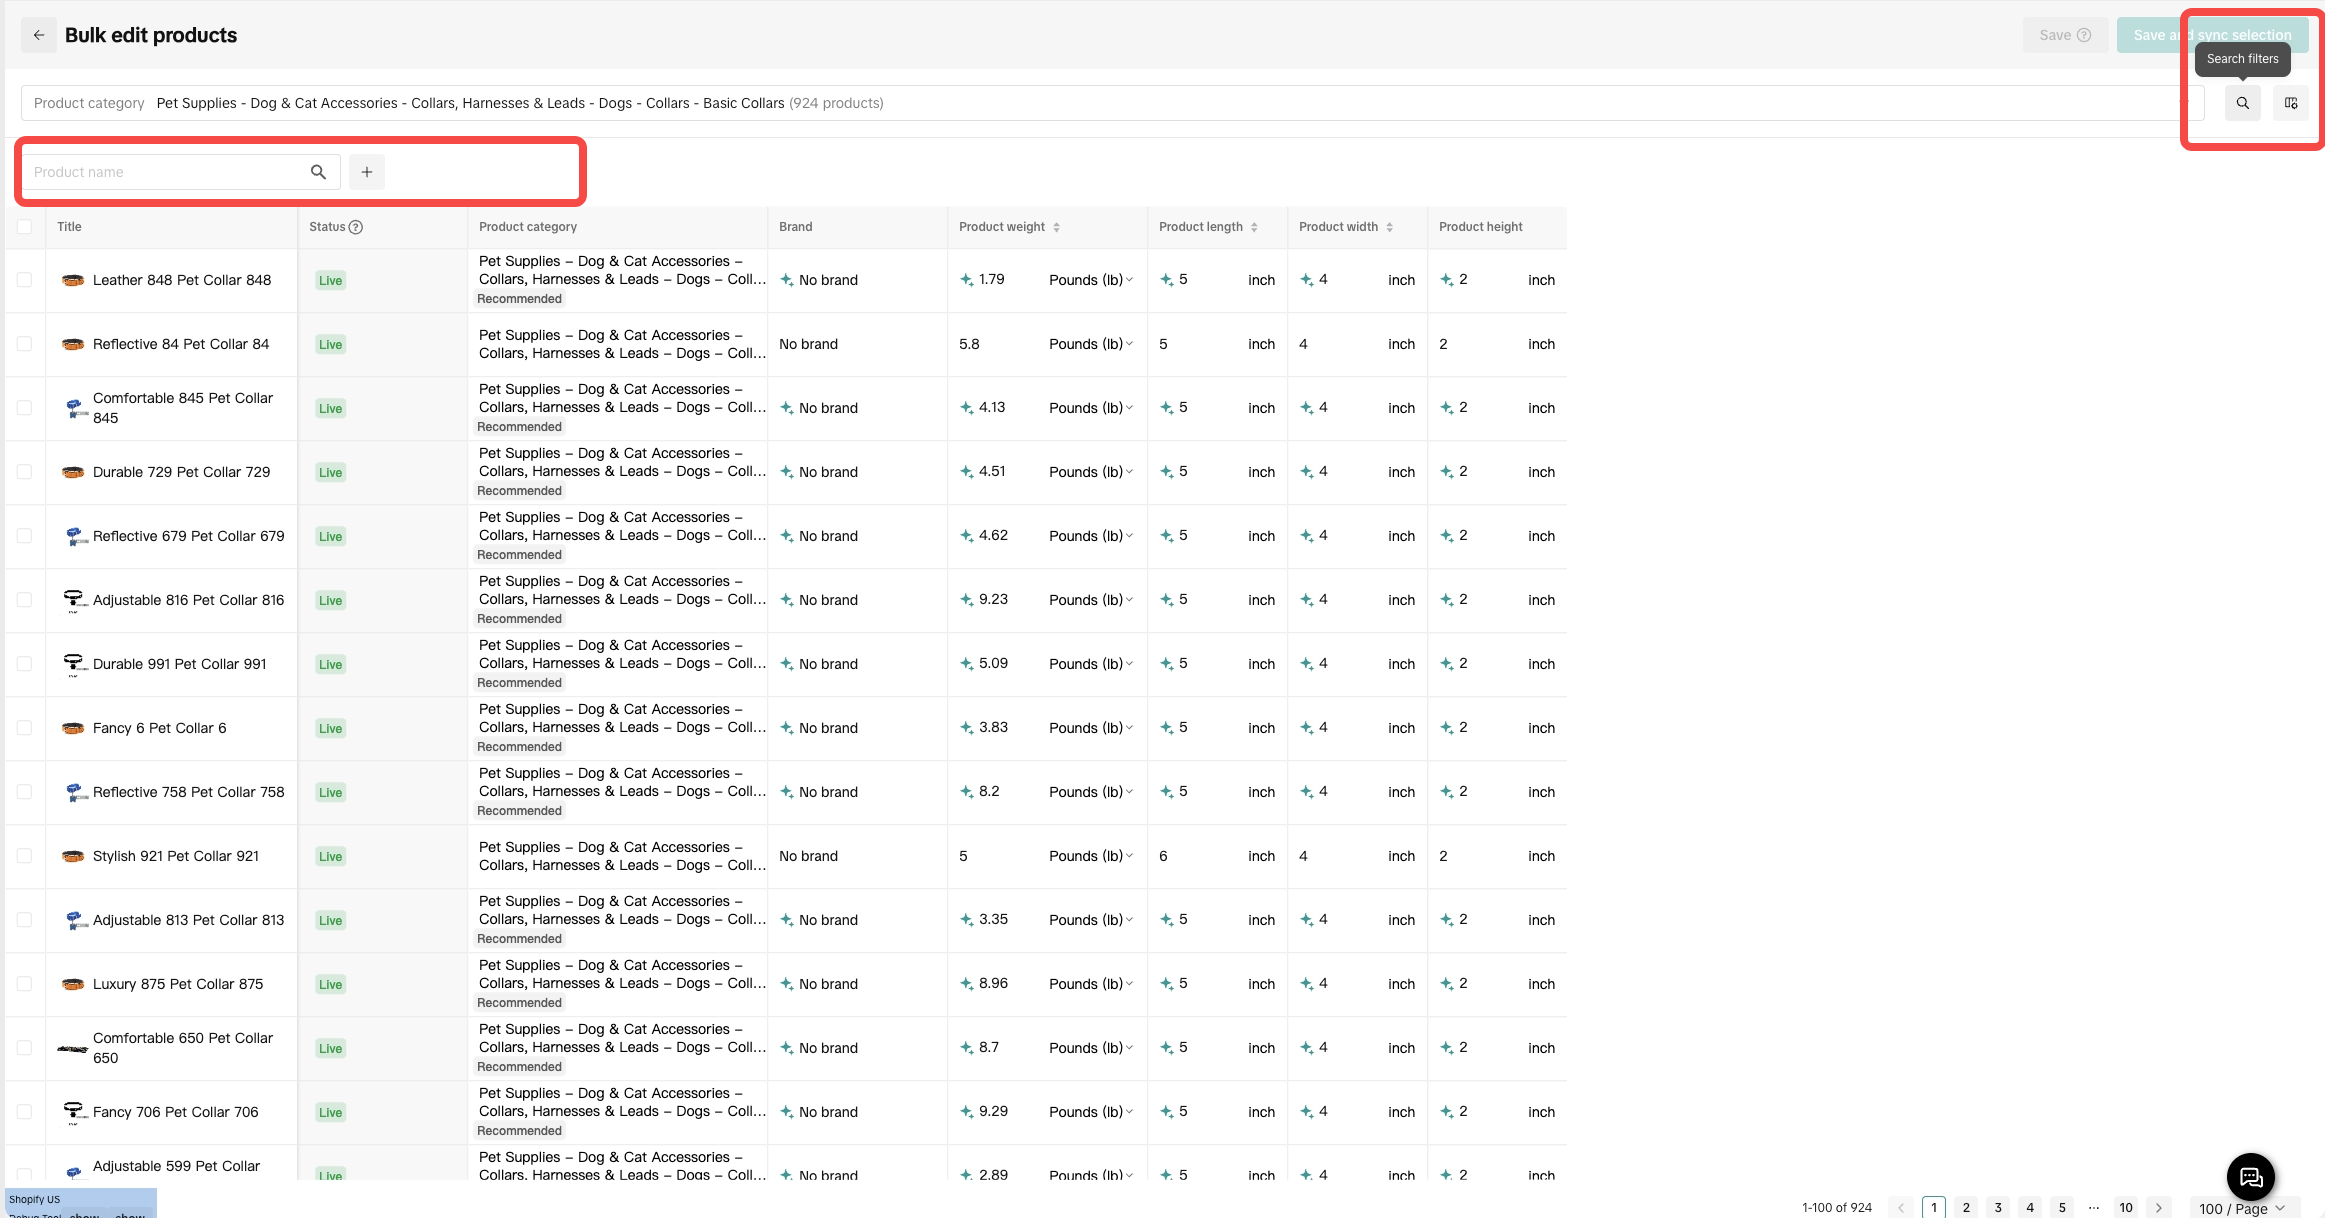Sort by Product length column arrows
This screenshot has width=2325, height=1218.
coord(1254,227)
